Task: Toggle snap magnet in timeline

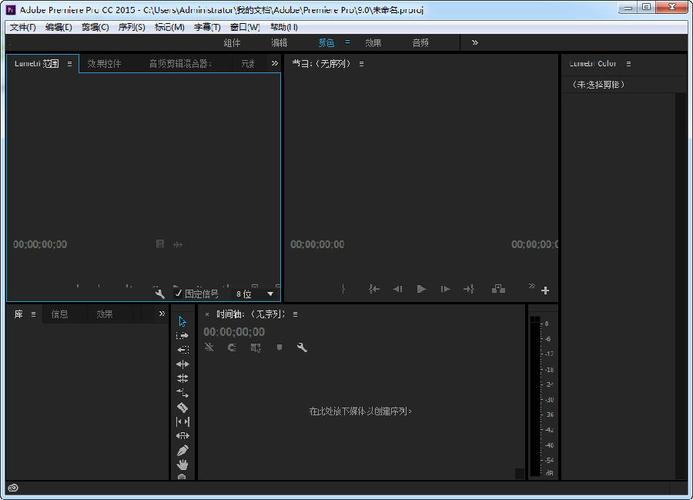Action: 232,347
